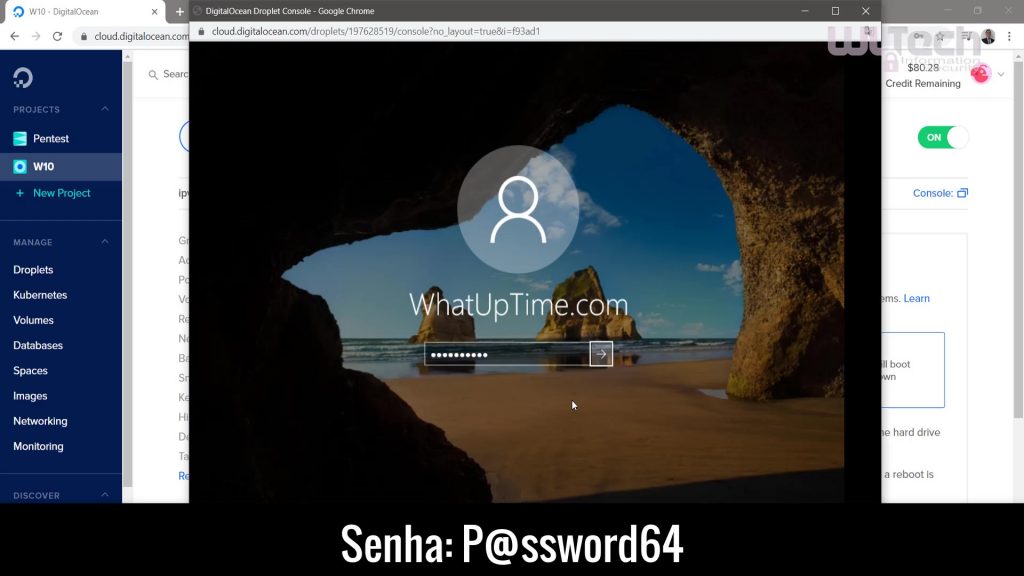The height and width of the screenshot is (576, 1024).
Task: Open Databases in the sidebar
Action: pos(38,345)
